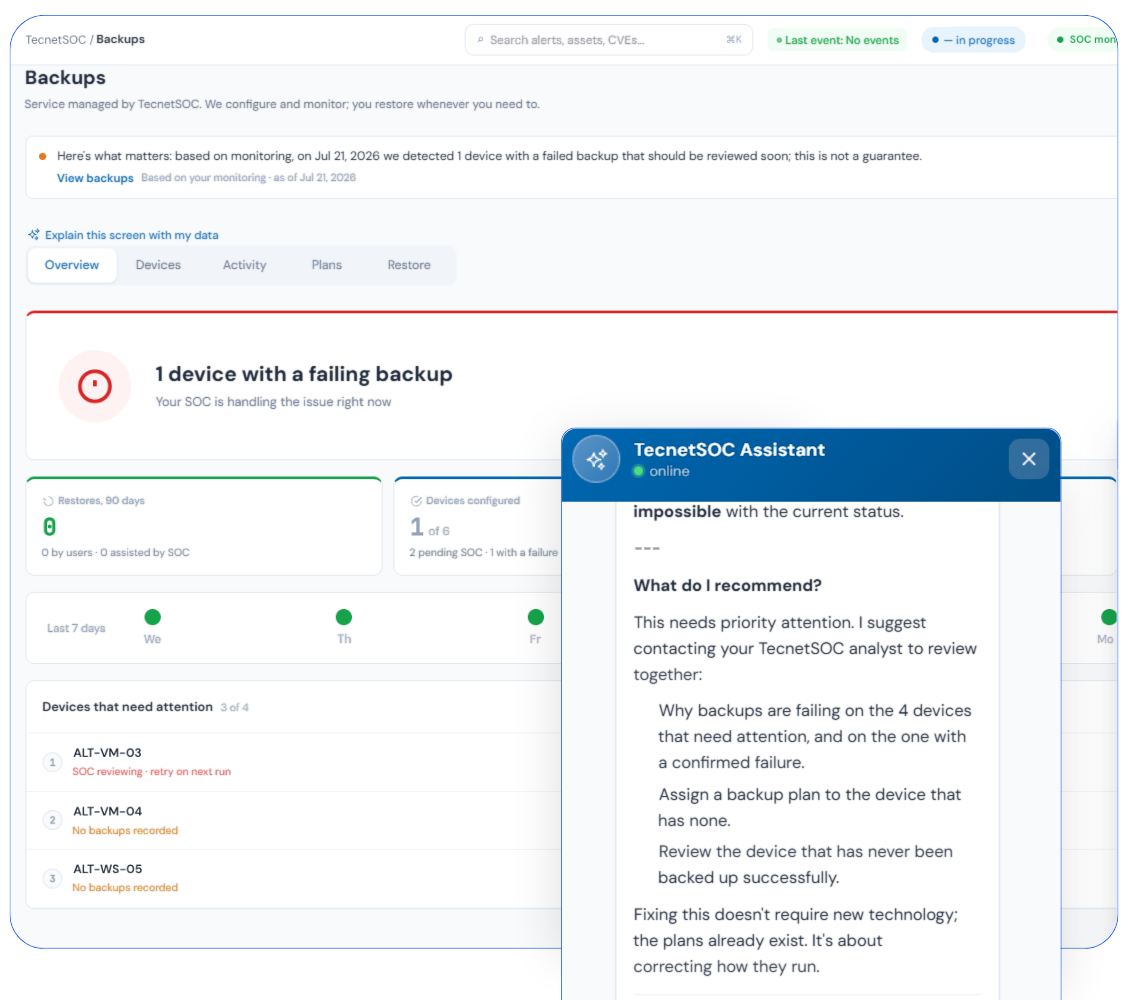Image resolution: width=1128 pixels, height=1000 pixels.
Task: Select the ALT-VM-04 device row
Action: (x=294, y=820)
